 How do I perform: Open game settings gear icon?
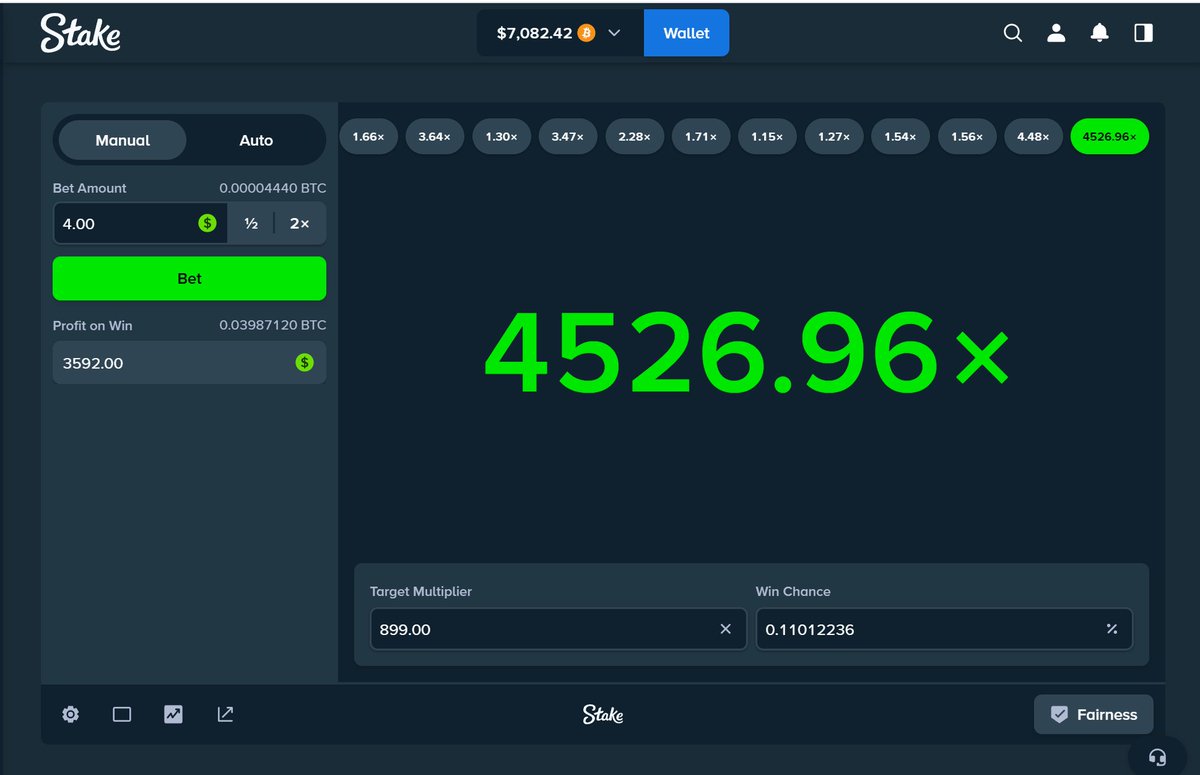(x=70, y=714)
